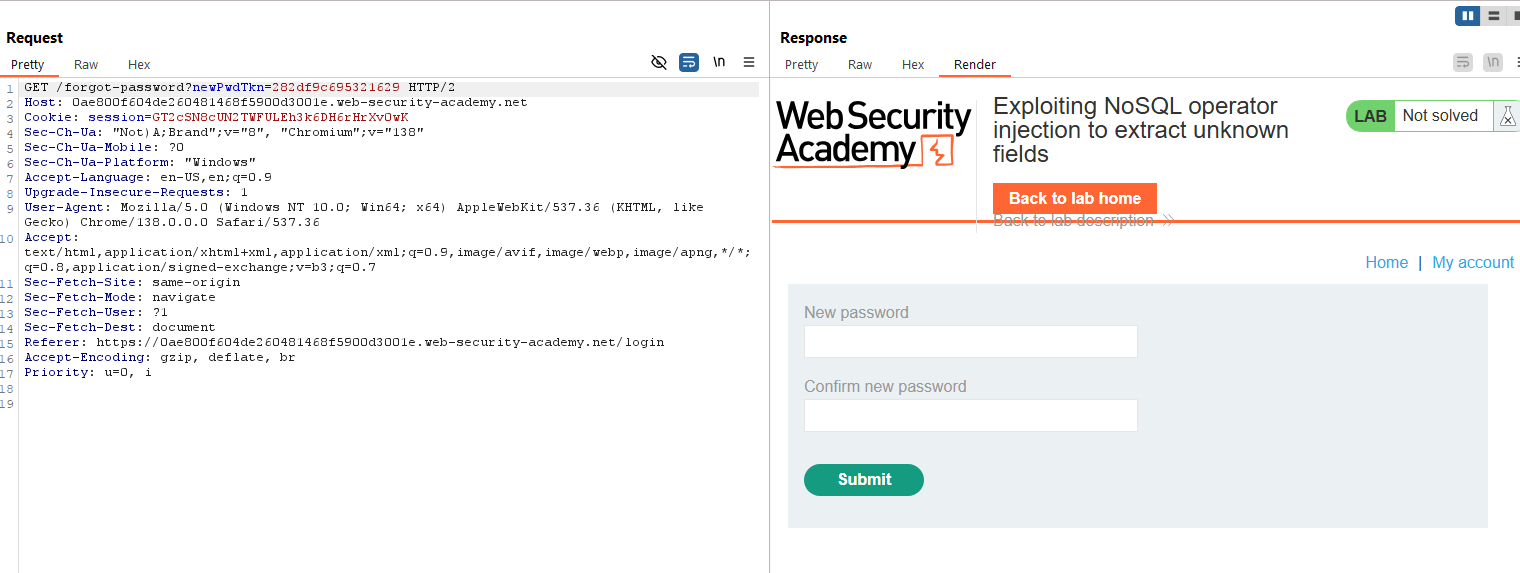Switch to Hex tab in Request
This screenshot has height=573, width=1520.
139,64
